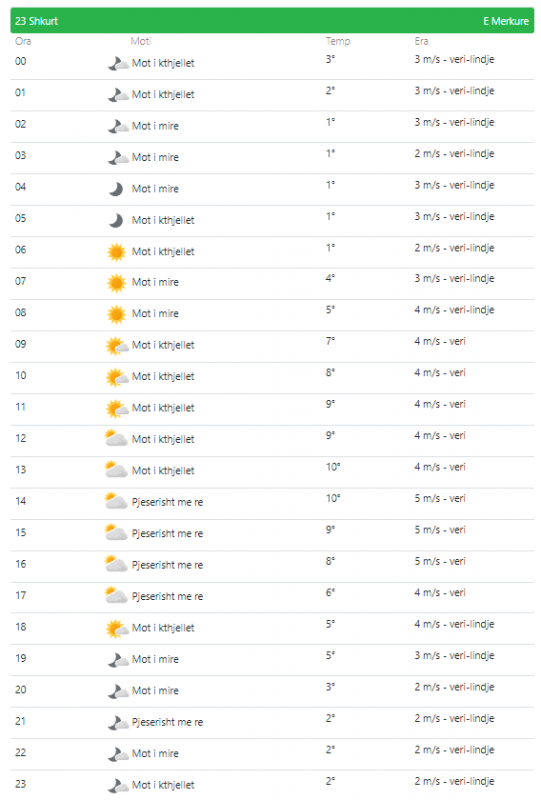Viewport: 541px width, 800px height.
Task: Click the E Merkure day label
Action: (x=506, y=21)
